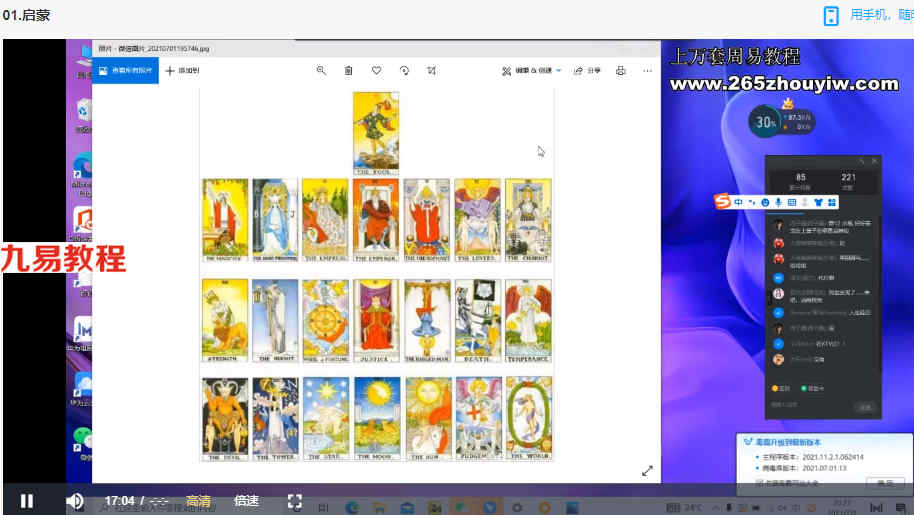Click microphone voice input on Sogou bar

(778, 202)
